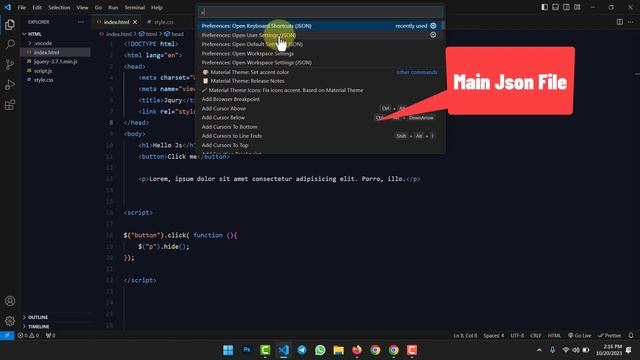Focus the command palette input field

(x=320, y=12)
